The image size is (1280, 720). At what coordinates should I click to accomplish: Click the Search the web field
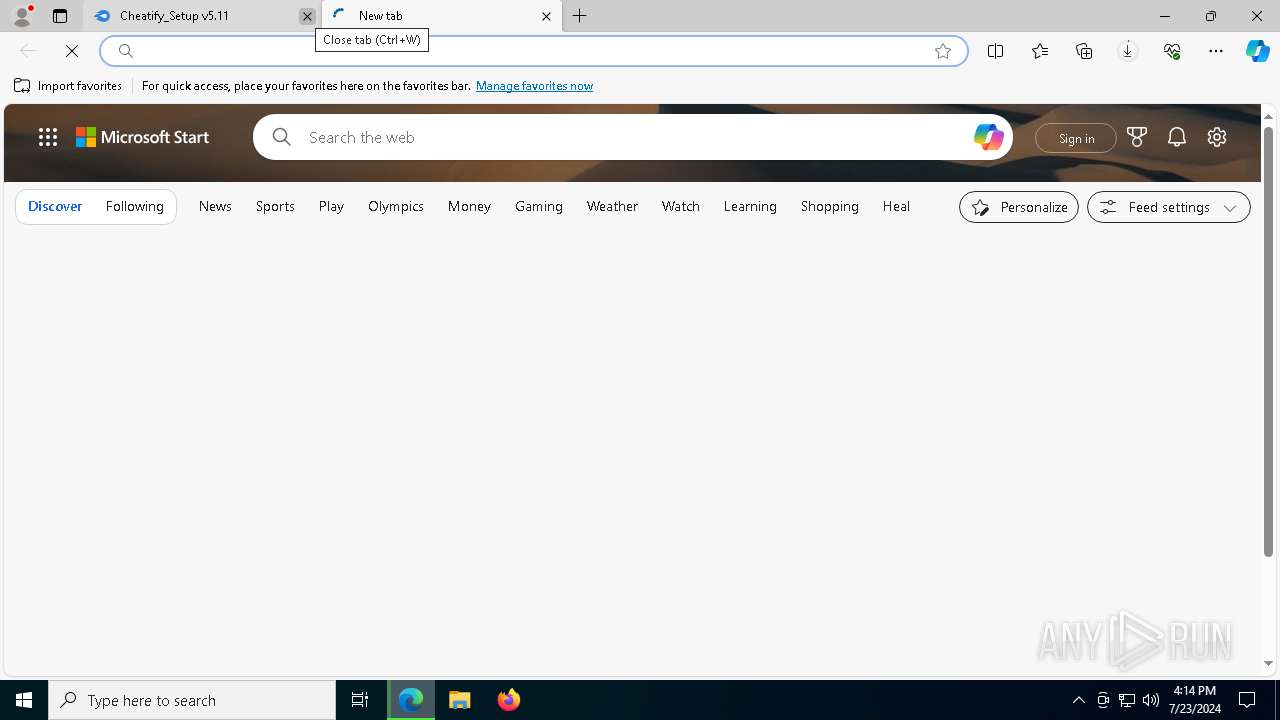(635, 137)
